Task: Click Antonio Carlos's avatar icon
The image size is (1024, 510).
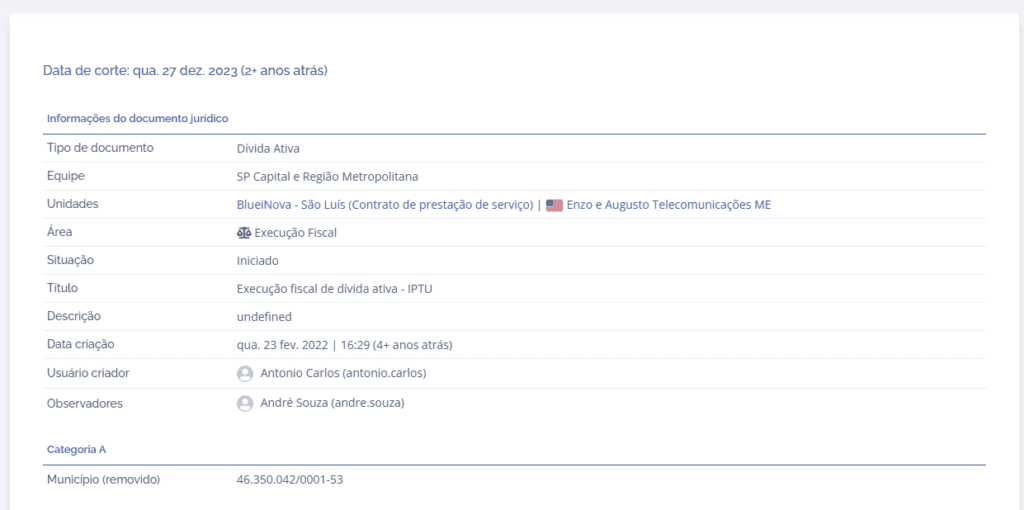Action: coord(245,374)
